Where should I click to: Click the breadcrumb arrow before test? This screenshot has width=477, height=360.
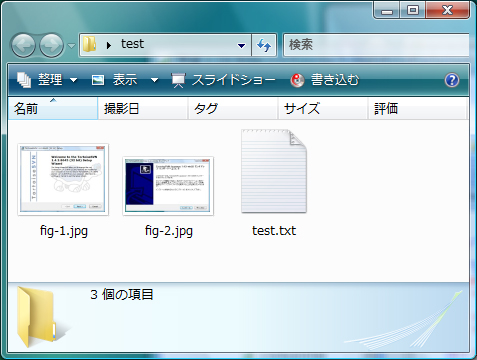[109, 45]
